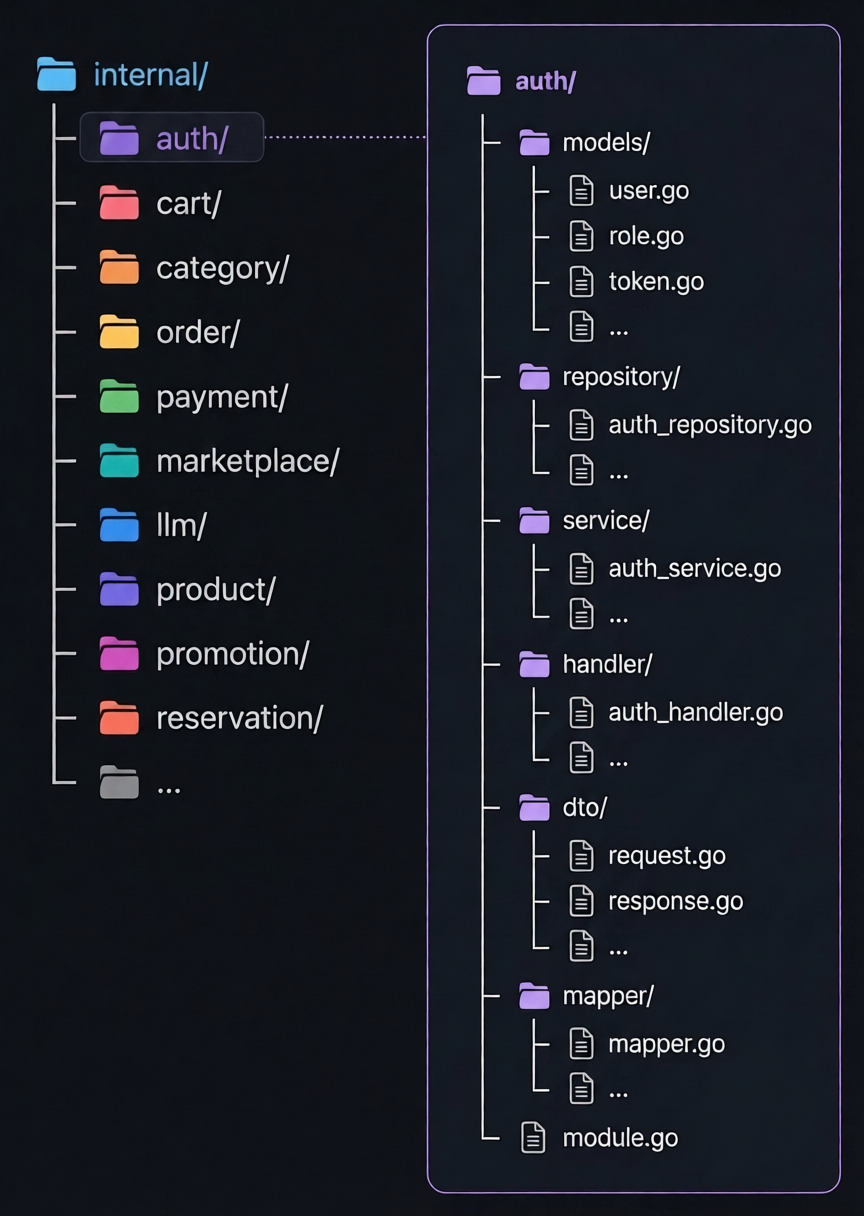Open the mapper/ folder label
This screenshot has height=1216, width=864.
pos(608,996)
